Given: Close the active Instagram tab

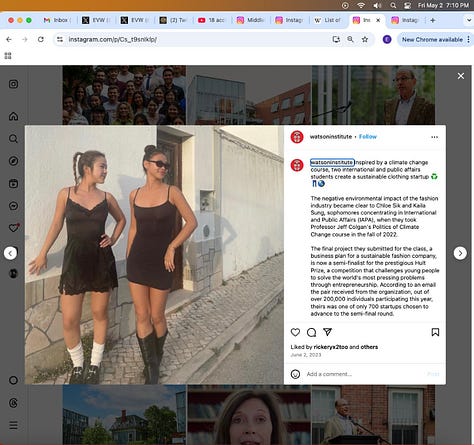Looking at the screenshot, I should coord(378,20).
